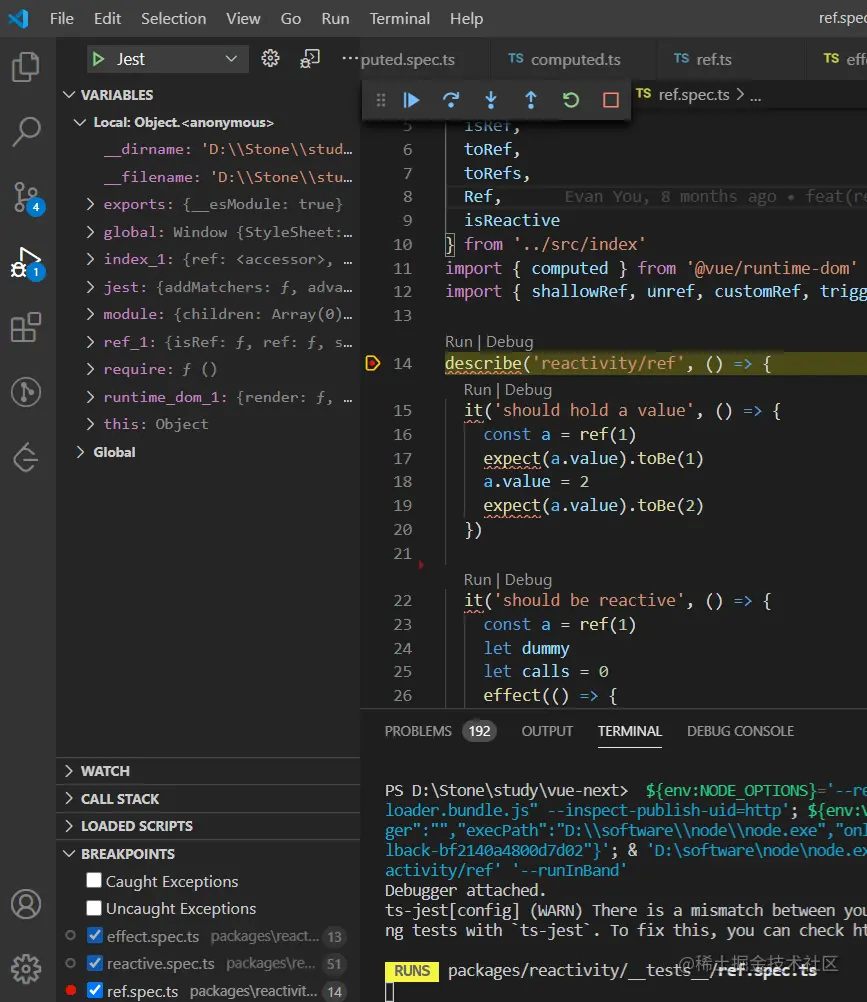Expand the CALL STACK section
Image resolution: width=867 pixels, height=1002 pixels.
click(x=120, y=799)
